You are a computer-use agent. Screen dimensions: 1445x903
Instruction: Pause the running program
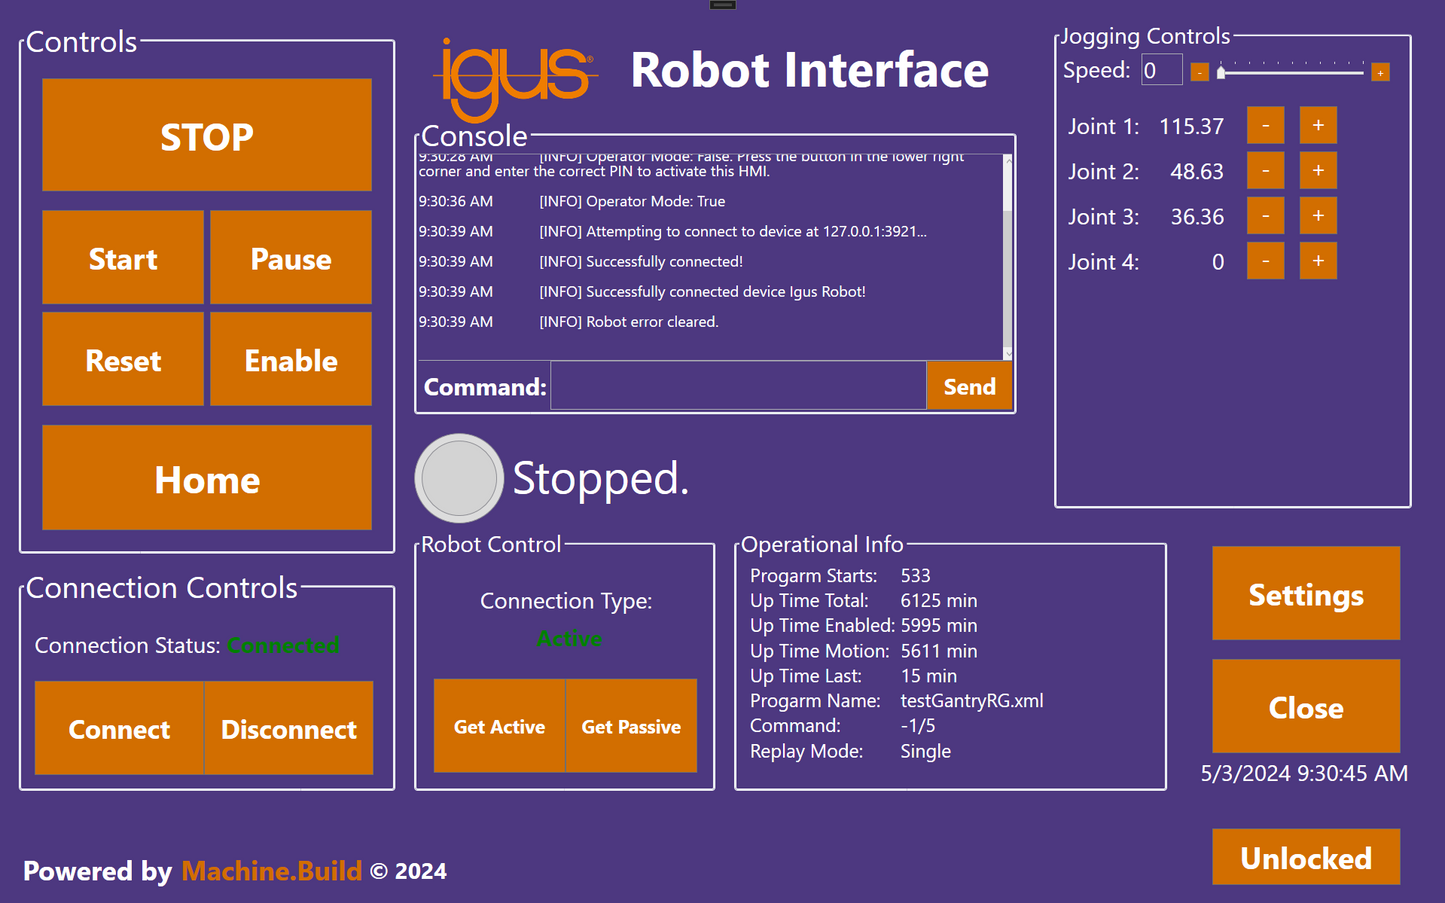(290, 257)
